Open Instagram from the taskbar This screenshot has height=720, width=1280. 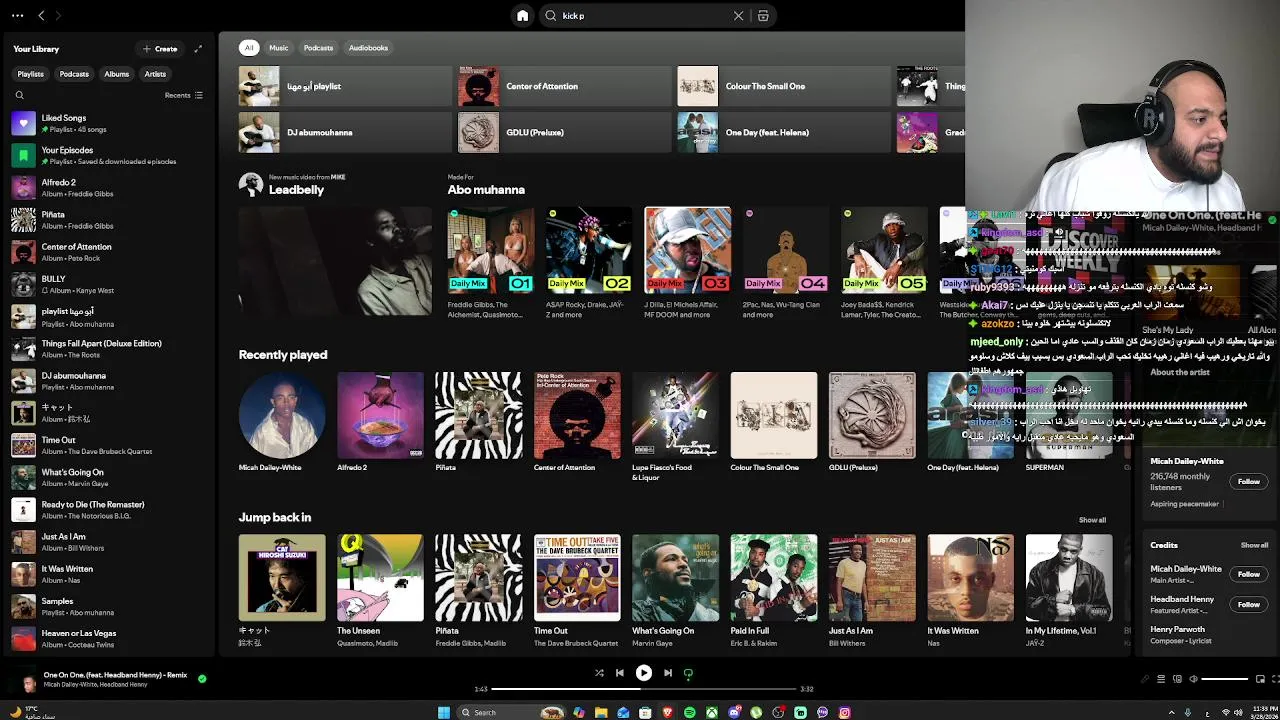(845, 712)
